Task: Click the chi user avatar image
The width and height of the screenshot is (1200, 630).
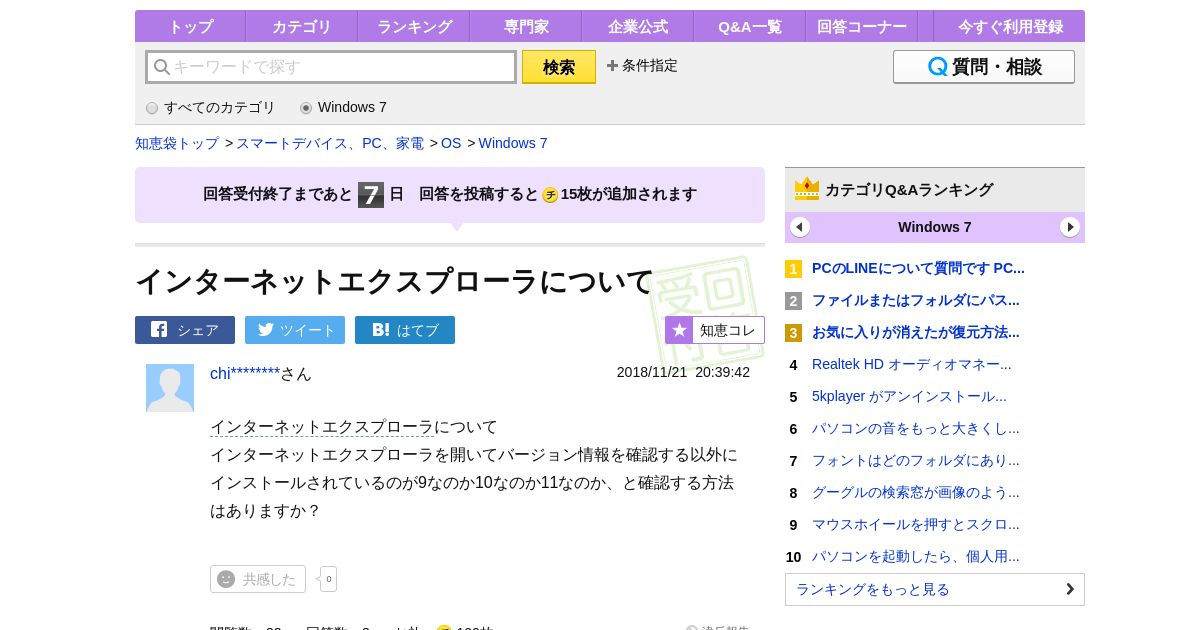Action: point(170,388)
